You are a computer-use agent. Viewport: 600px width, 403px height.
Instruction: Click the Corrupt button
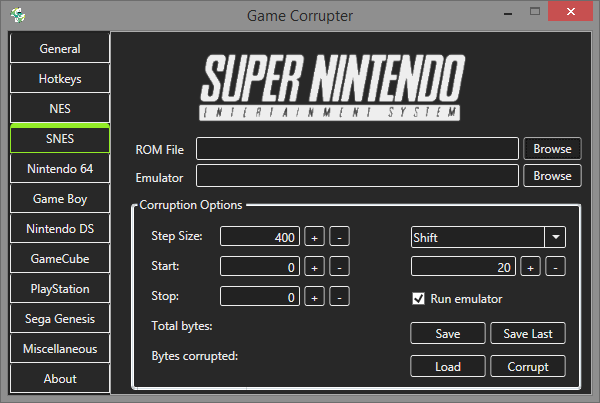[528, 366]
